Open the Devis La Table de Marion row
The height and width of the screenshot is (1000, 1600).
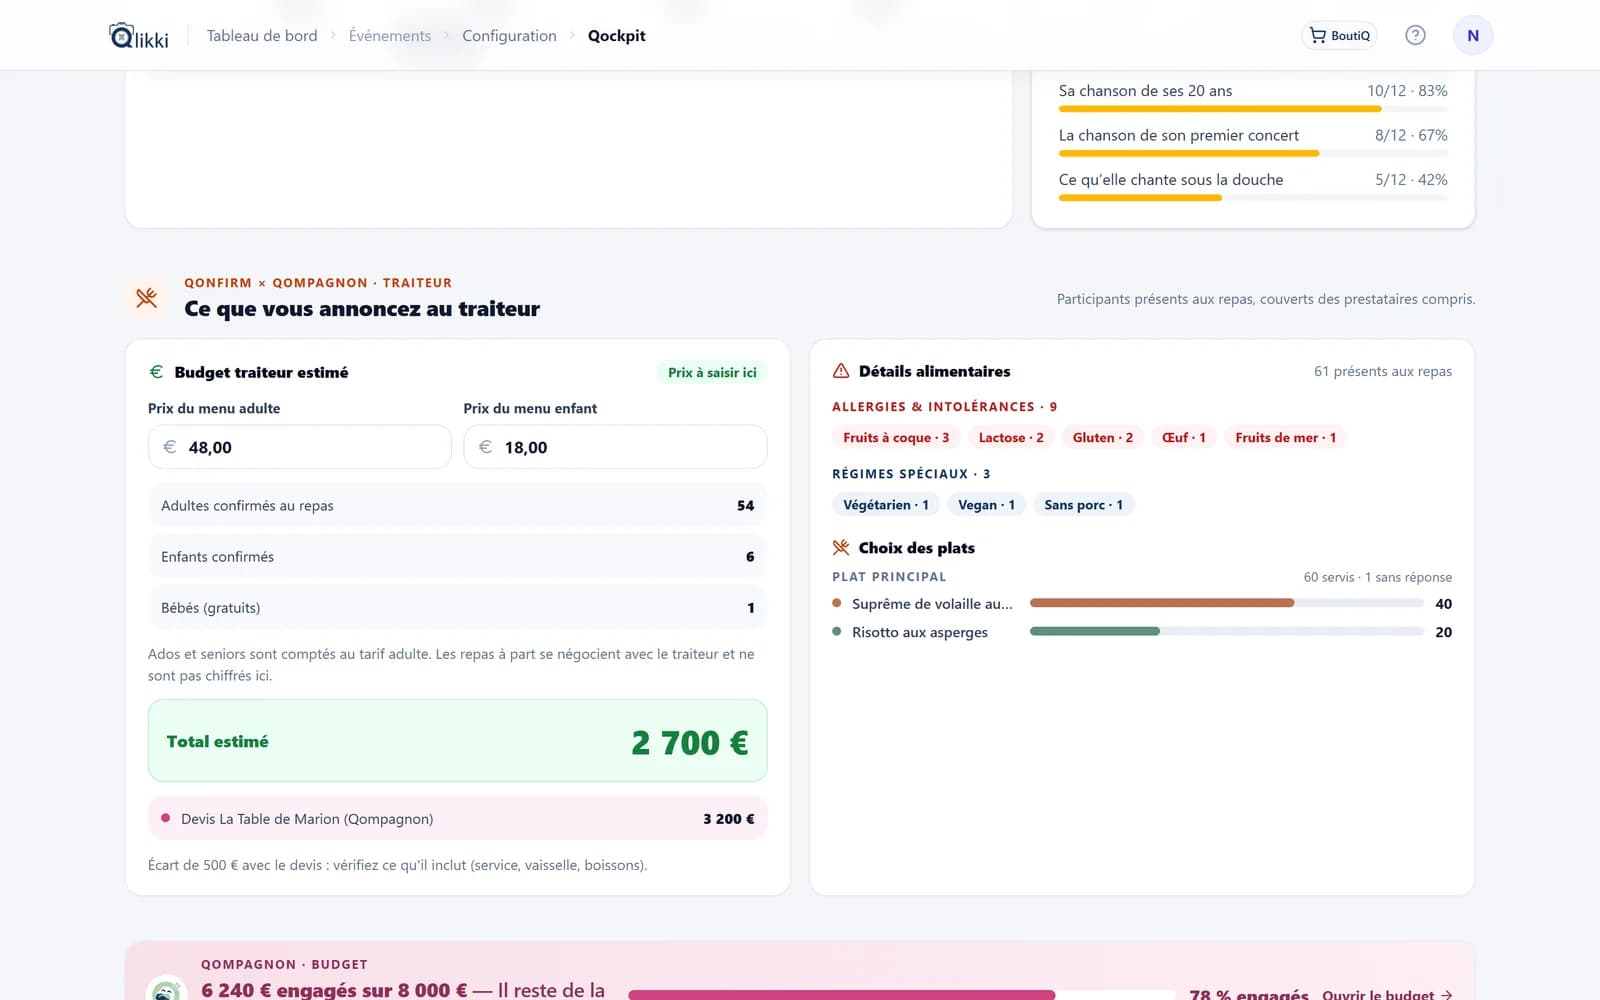tap(458, 818)
